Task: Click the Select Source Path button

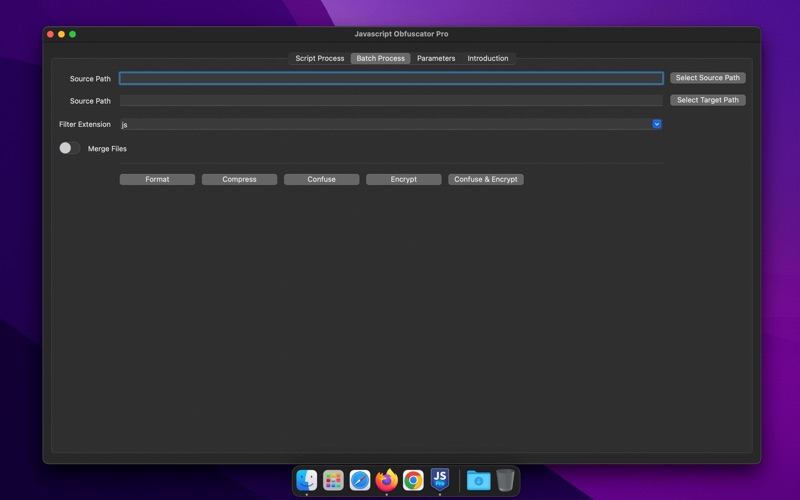Action: click(x=707, y=78)
